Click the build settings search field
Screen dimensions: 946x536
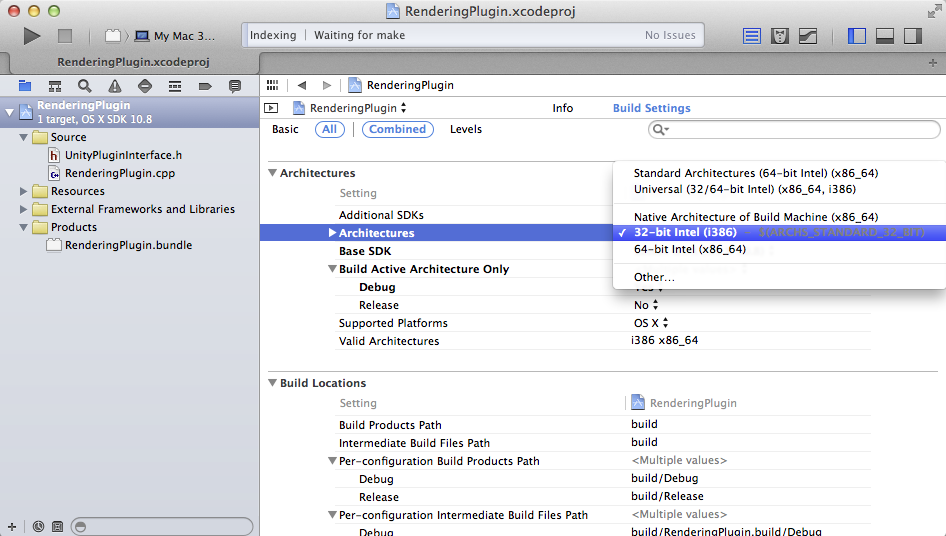[x=800, y=130]
